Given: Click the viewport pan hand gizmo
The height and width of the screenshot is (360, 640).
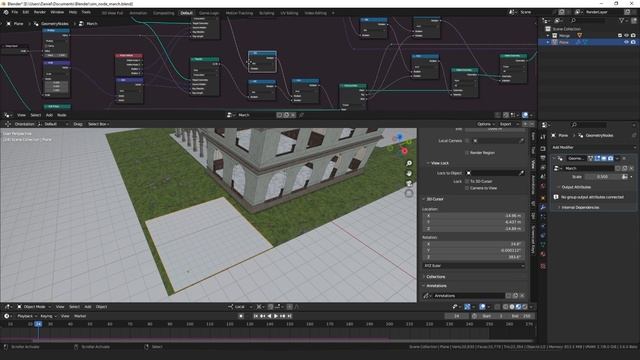Looking at the screenshot, I should point(409,173).
